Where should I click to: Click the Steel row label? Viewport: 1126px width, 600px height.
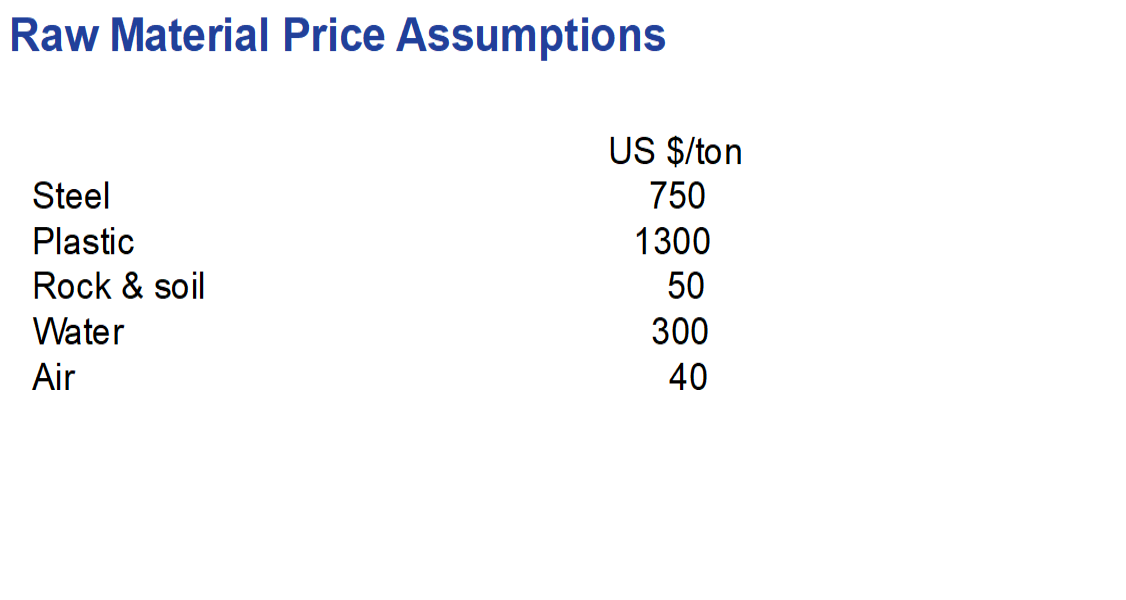tap(71, 196)
